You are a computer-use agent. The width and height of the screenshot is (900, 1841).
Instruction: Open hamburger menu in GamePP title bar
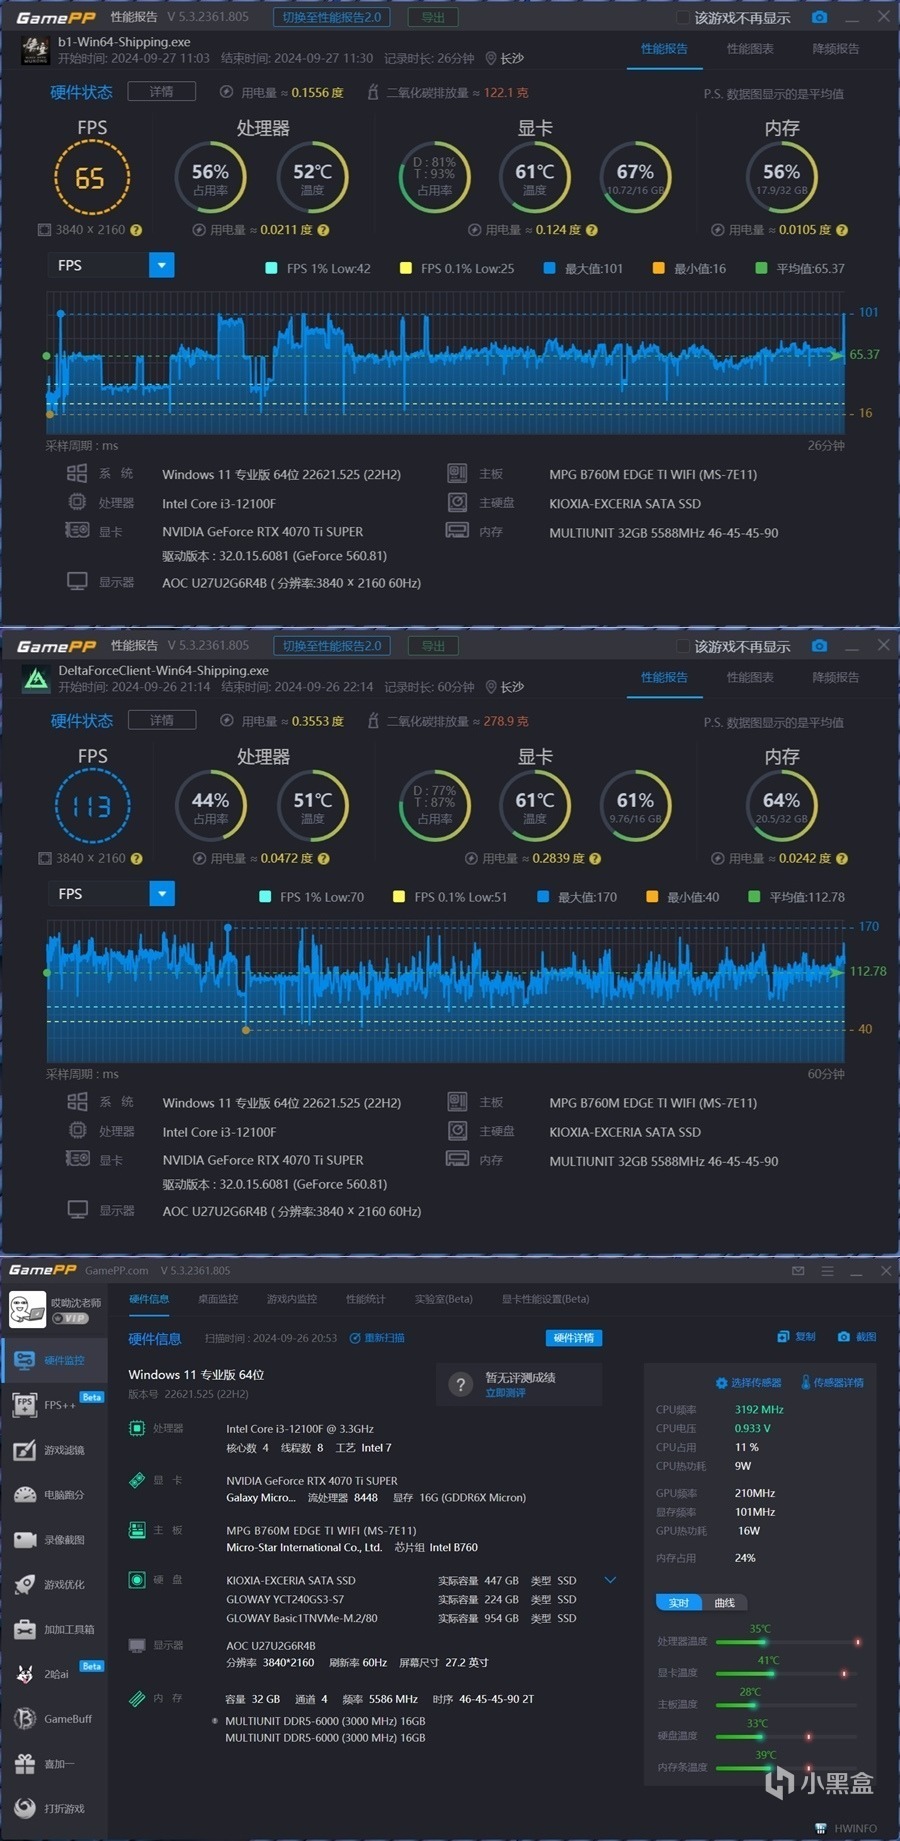pos(827,1271)
